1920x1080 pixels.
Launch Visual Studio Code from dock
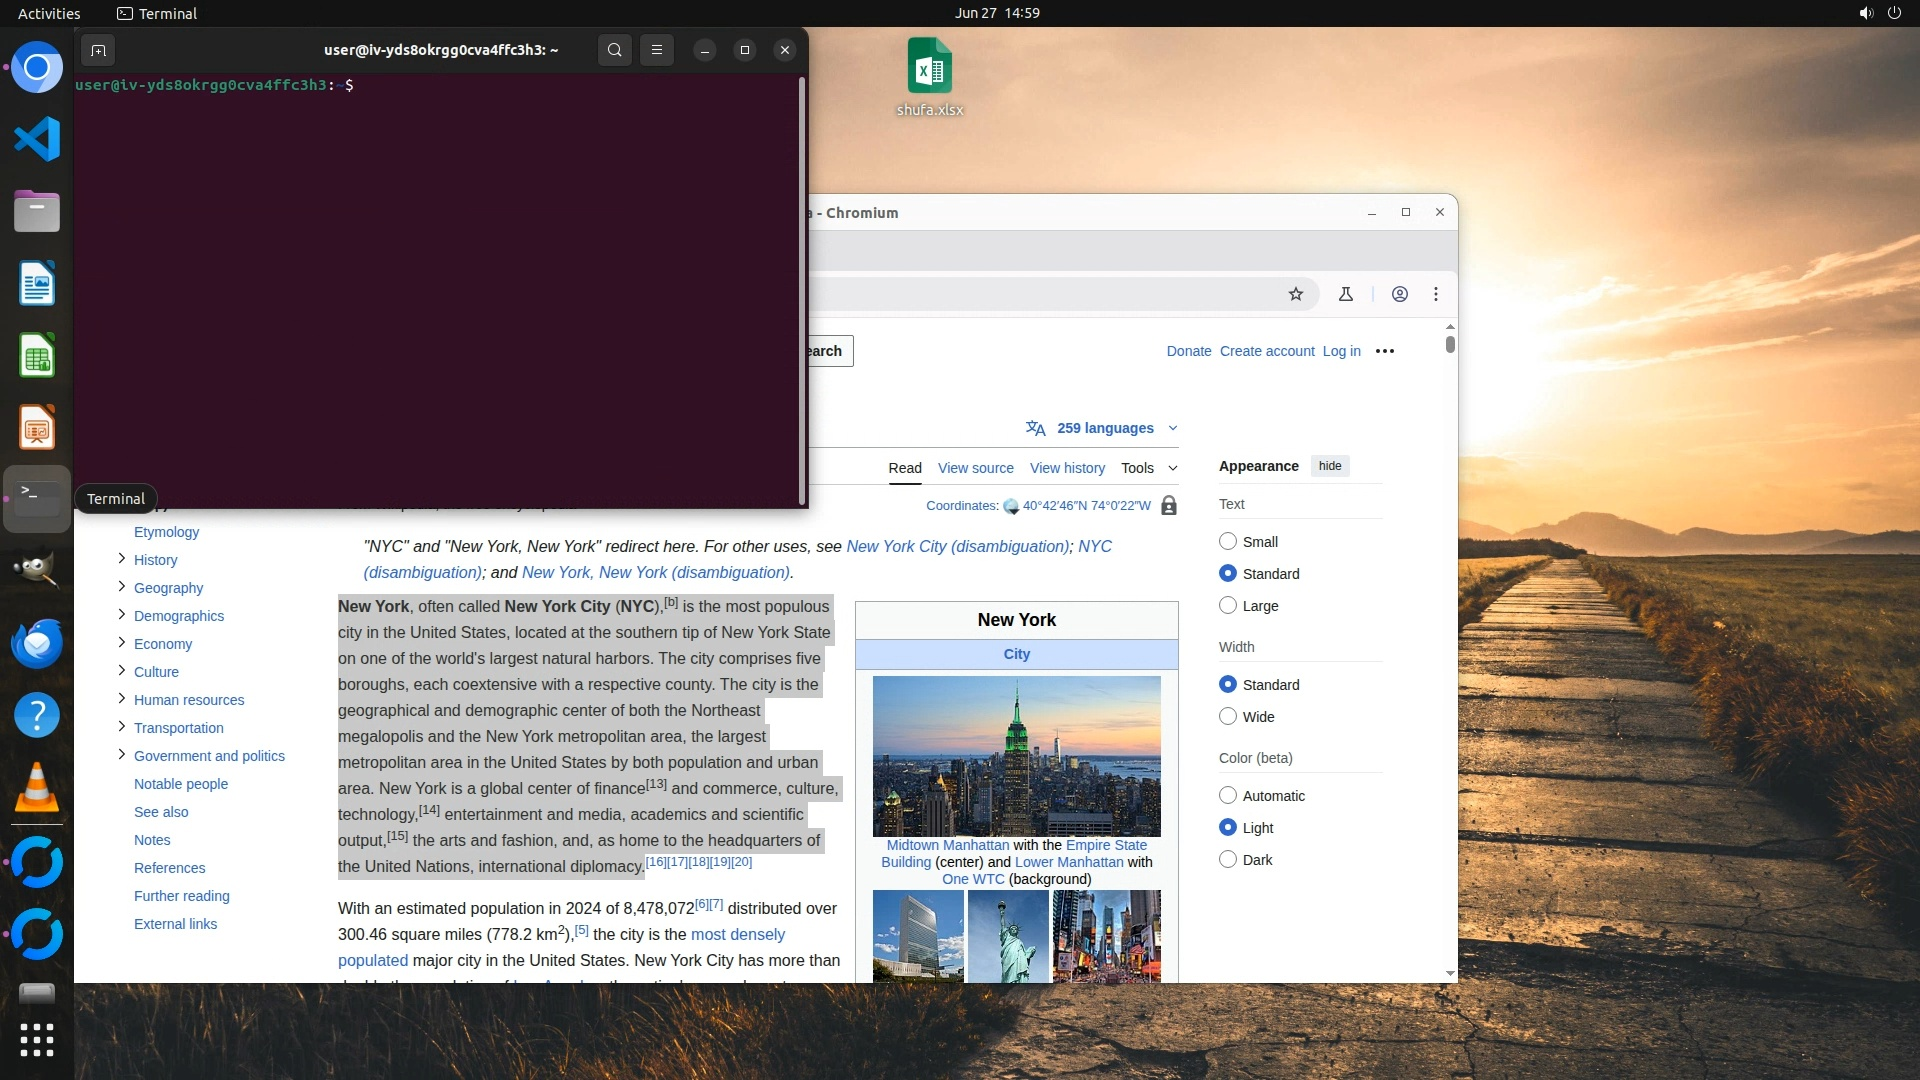[37, 139]
